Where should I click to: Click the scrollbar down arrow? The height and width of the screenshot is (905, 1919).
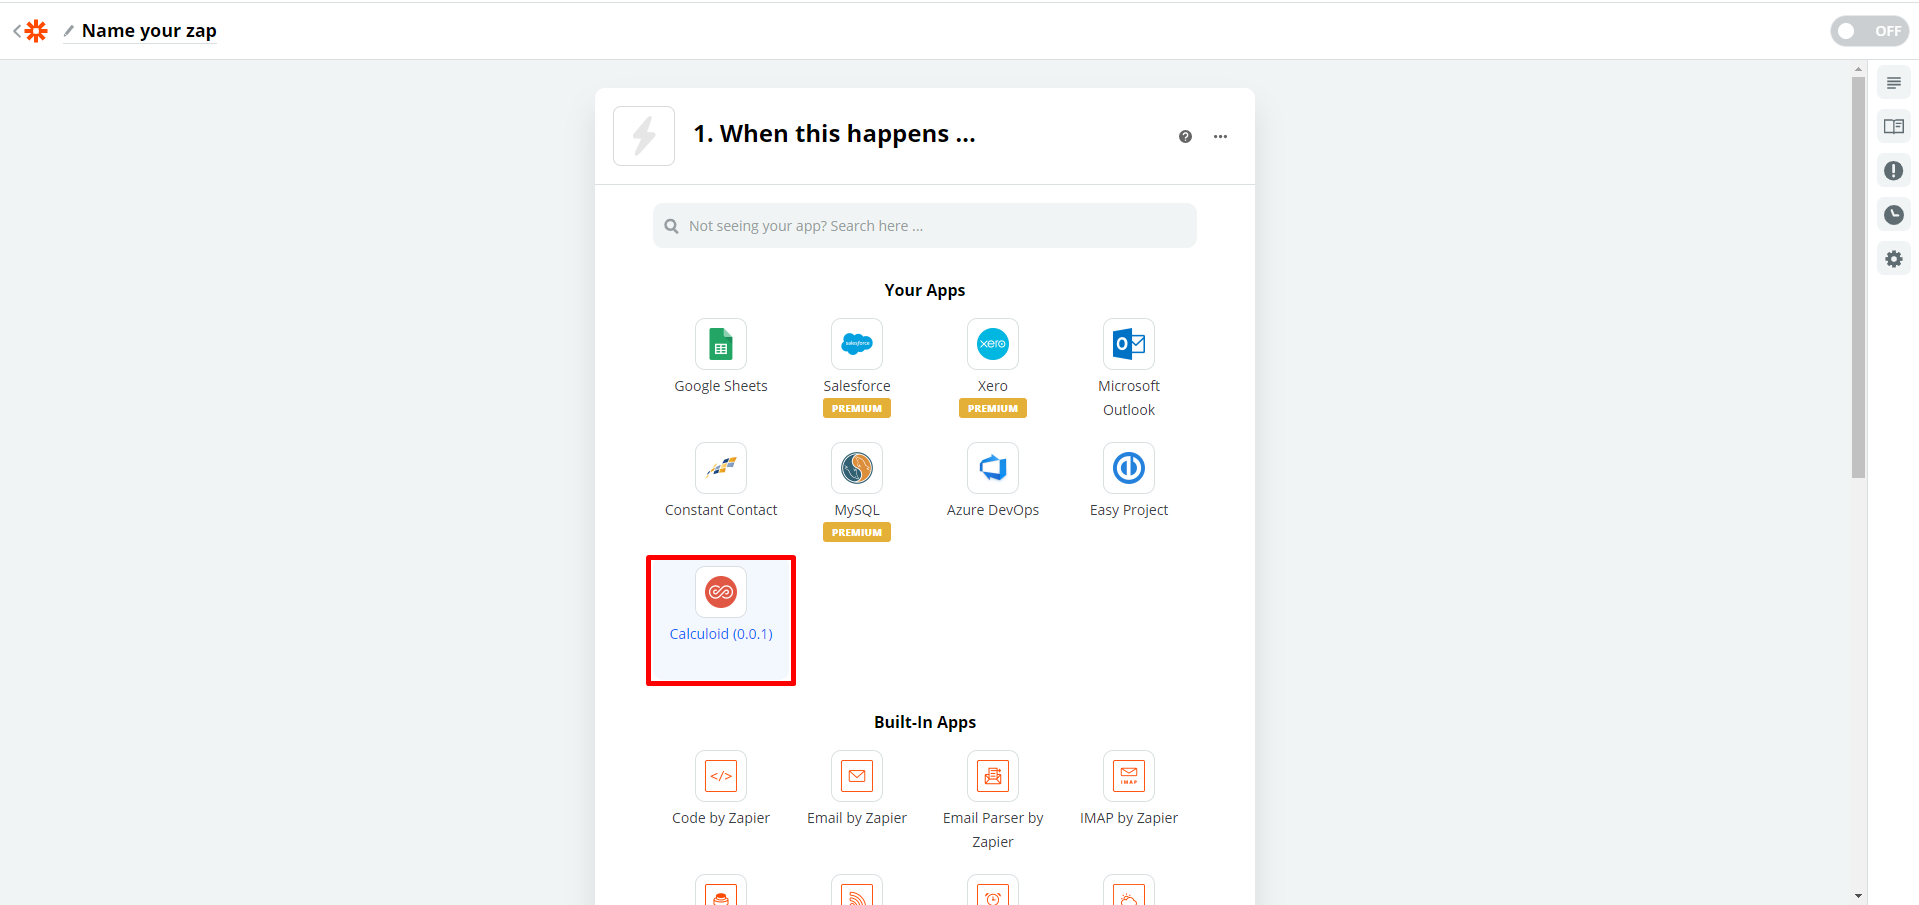[x=1858, y=896]
